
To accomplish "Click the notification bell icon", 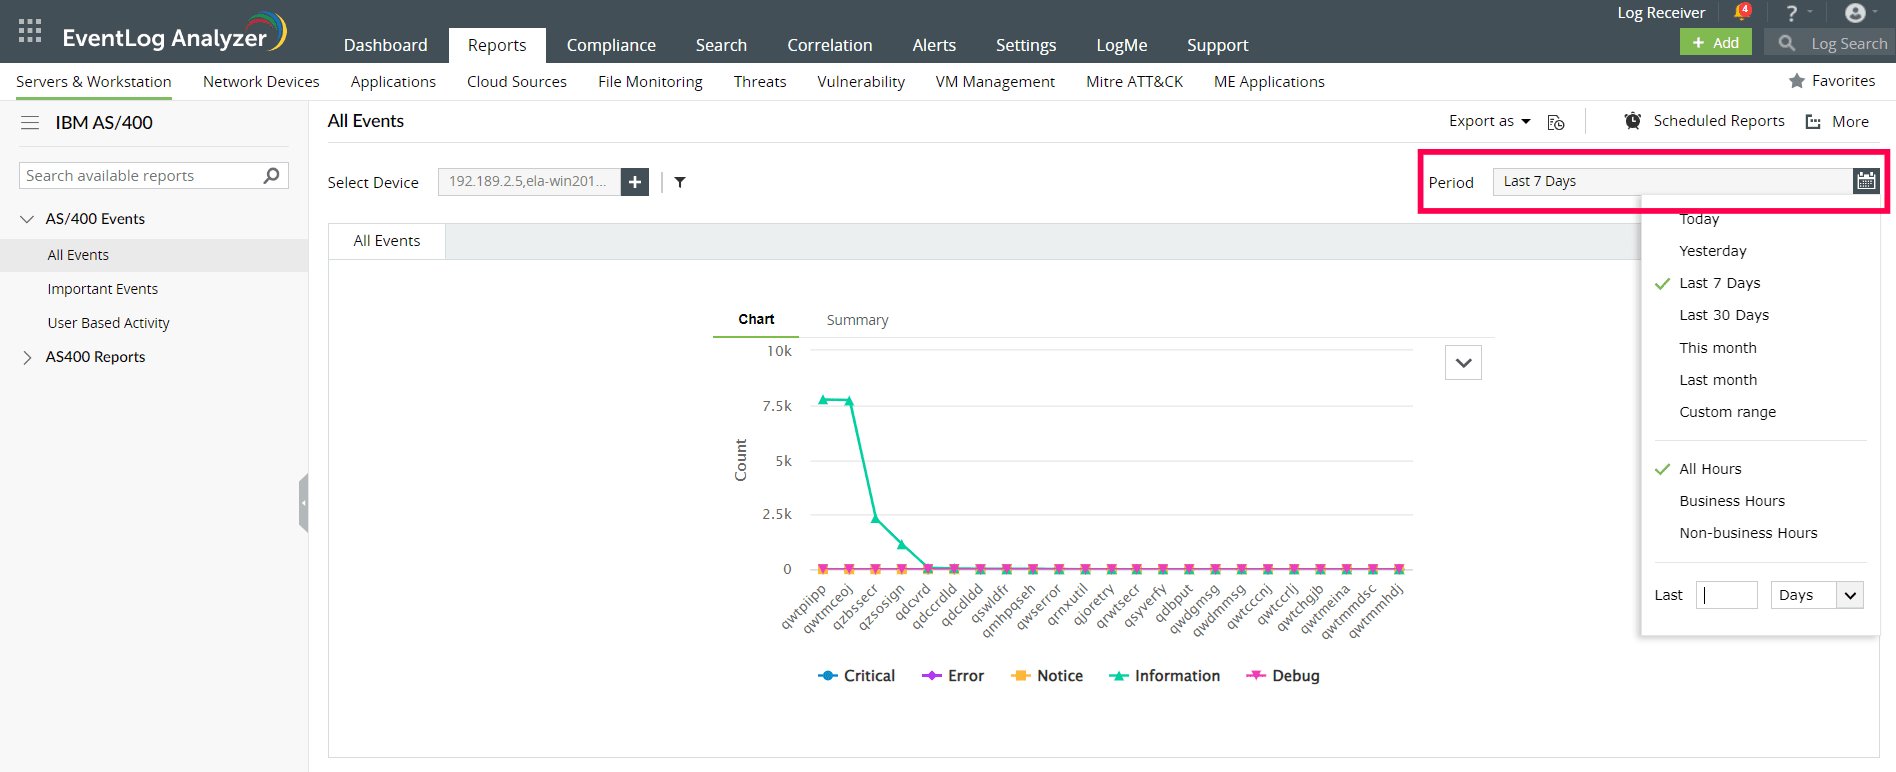I will (x=1741, y=13).
